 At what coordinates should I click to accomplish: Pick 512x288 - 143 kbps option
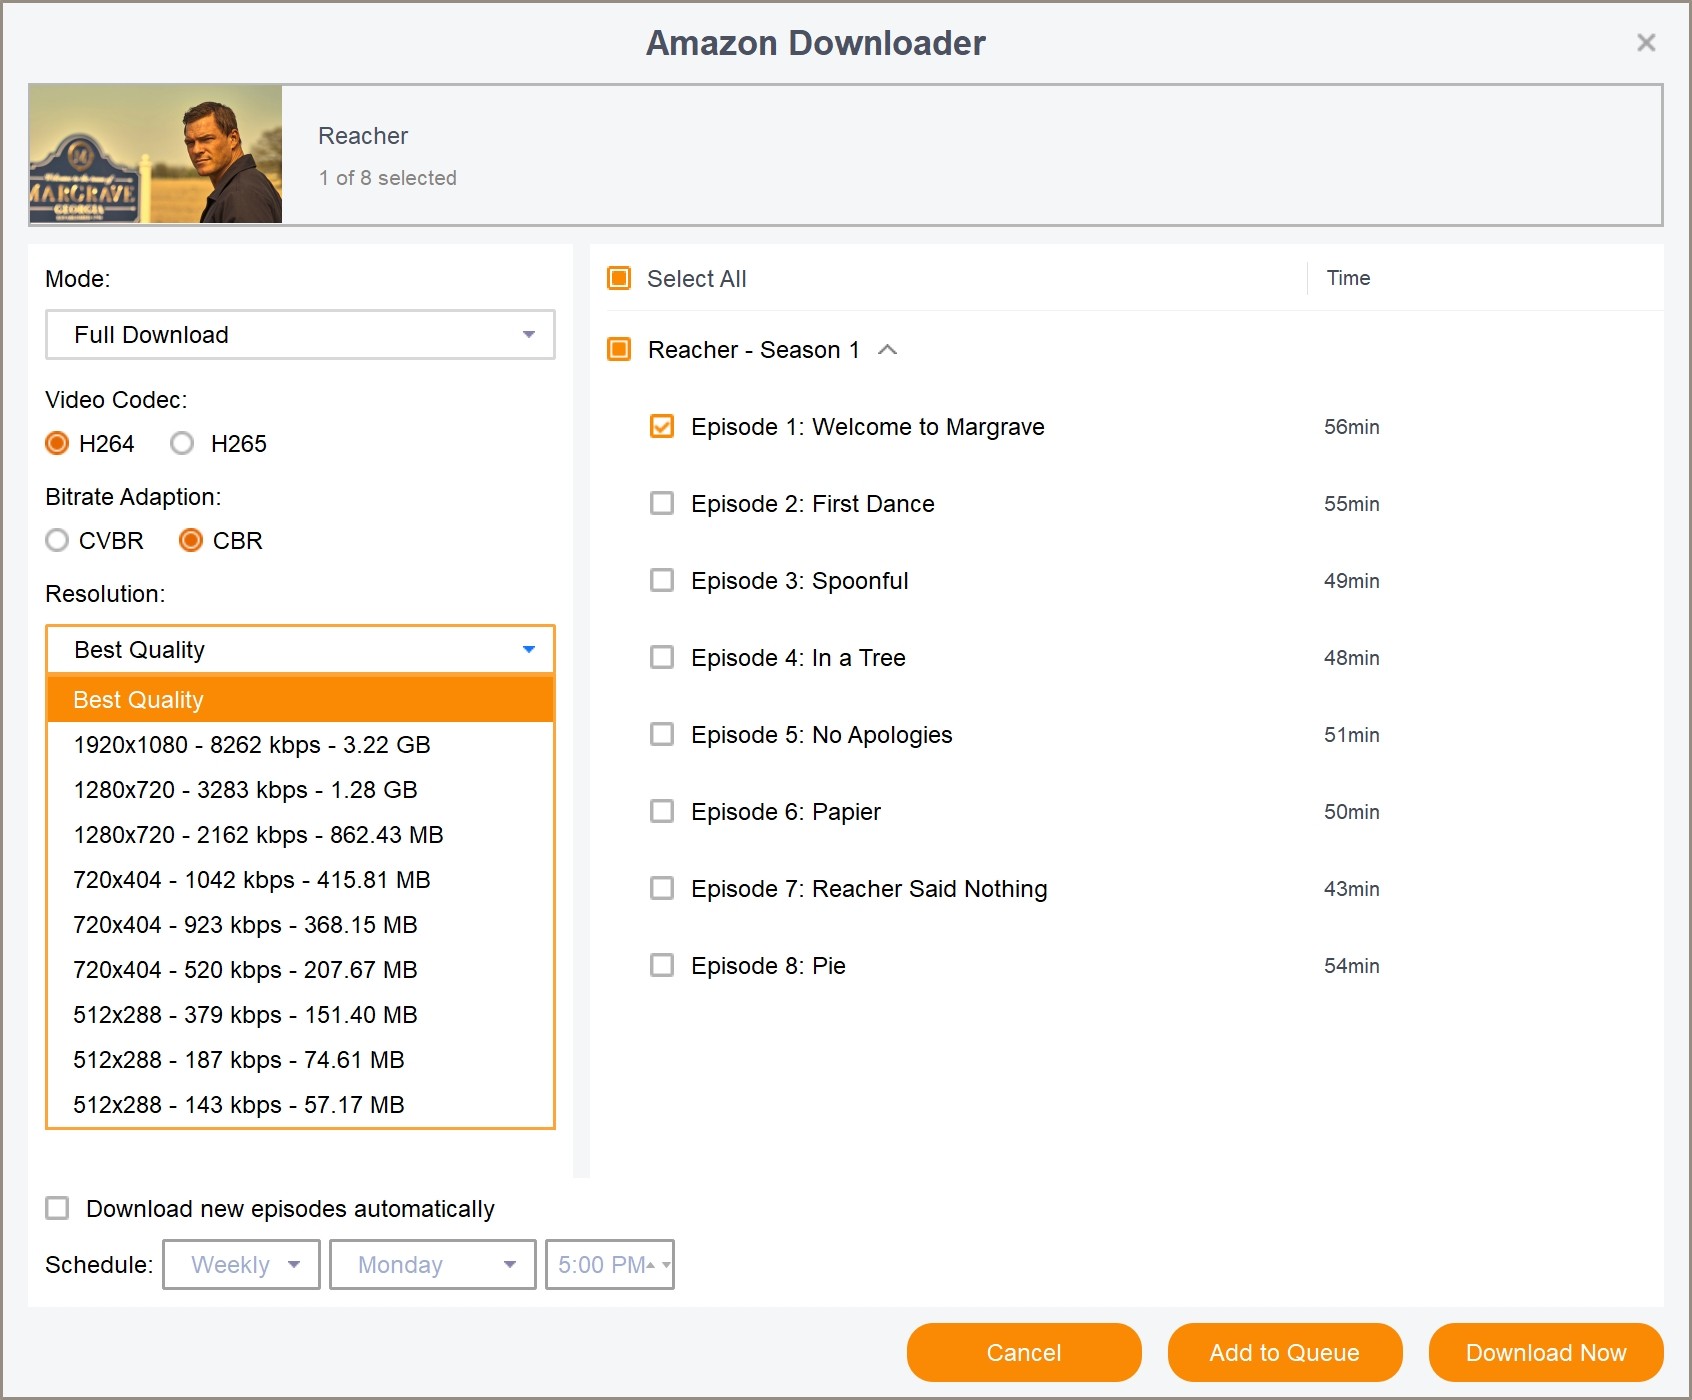[x=238, y=1105]
